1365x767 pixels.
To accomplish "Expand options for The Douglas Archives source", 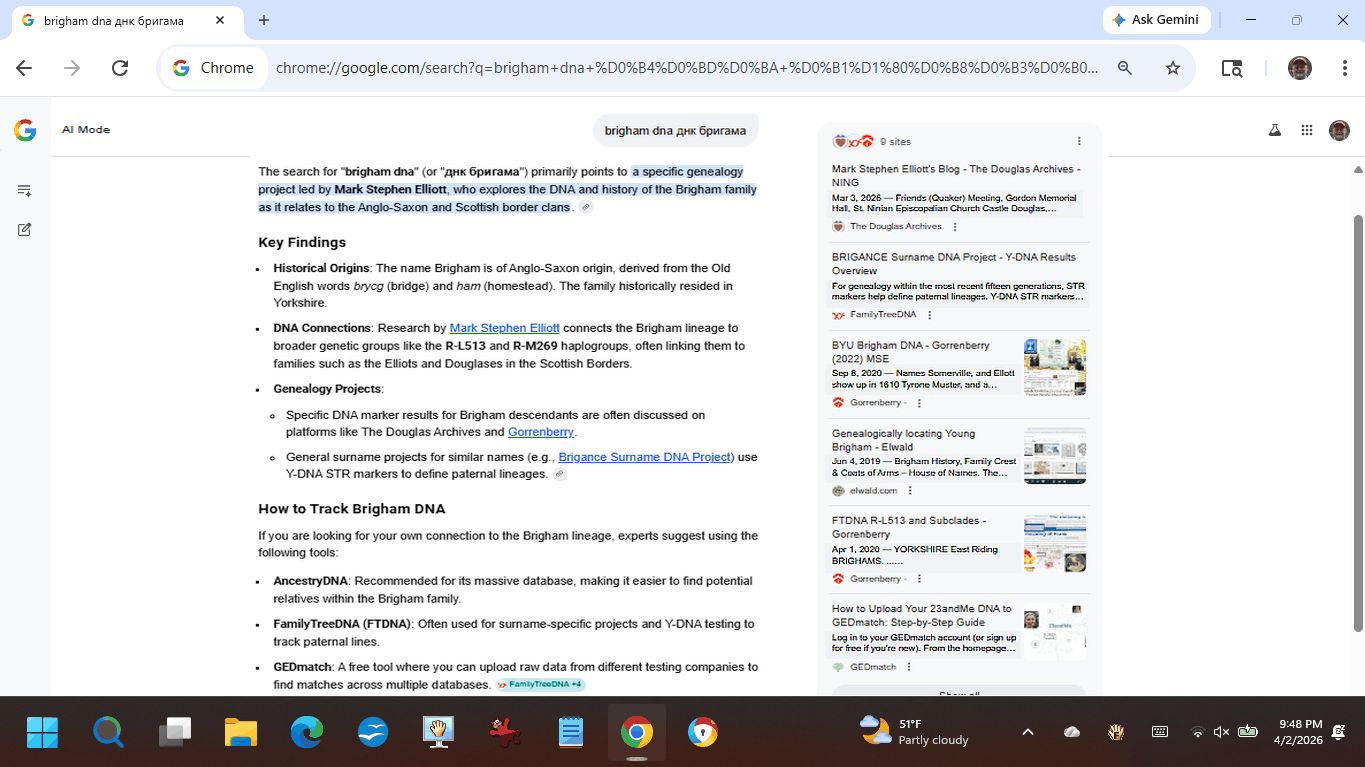I will point(955,227).
